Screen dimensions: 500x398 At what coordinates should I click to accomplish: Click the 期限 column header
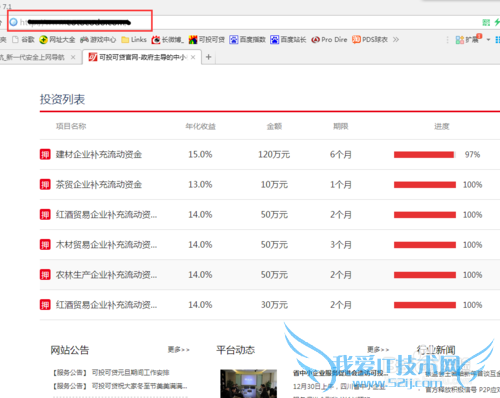[x=341, y=126]
